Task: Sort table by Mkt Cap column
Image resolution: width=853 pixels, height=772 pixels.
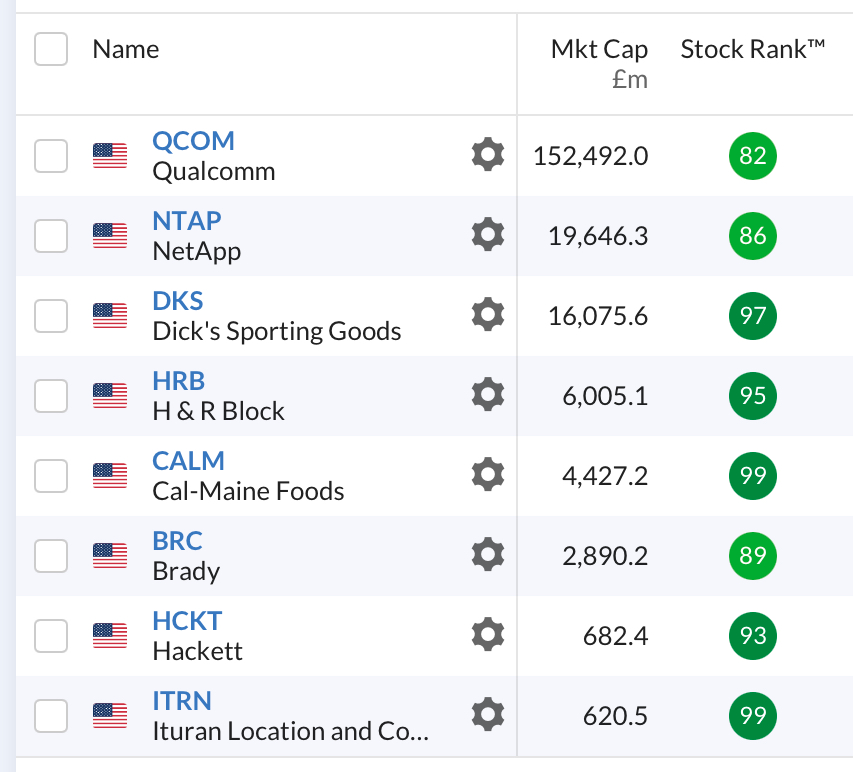Action: click(x=599, y=50)
